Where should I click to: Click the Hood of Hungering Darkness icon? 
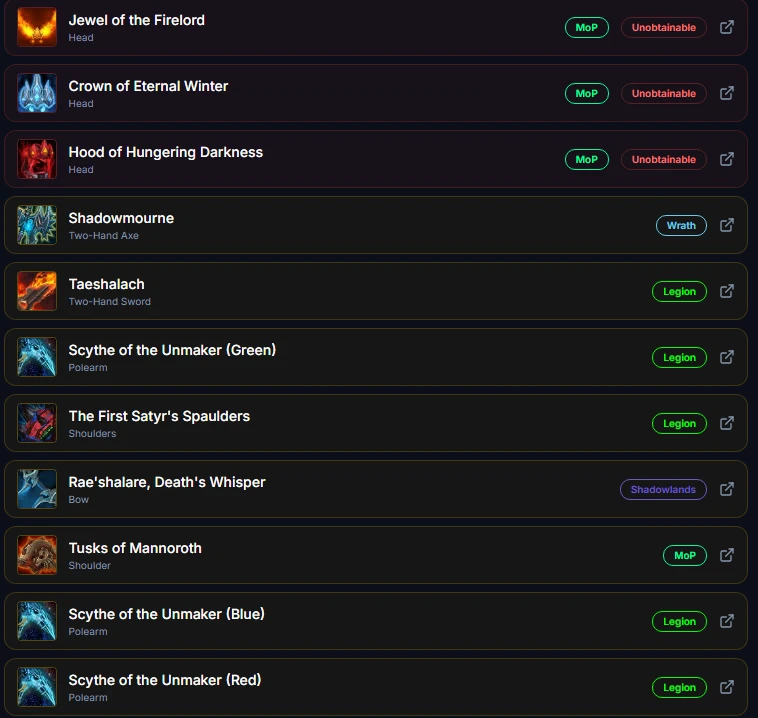(37, 159)
